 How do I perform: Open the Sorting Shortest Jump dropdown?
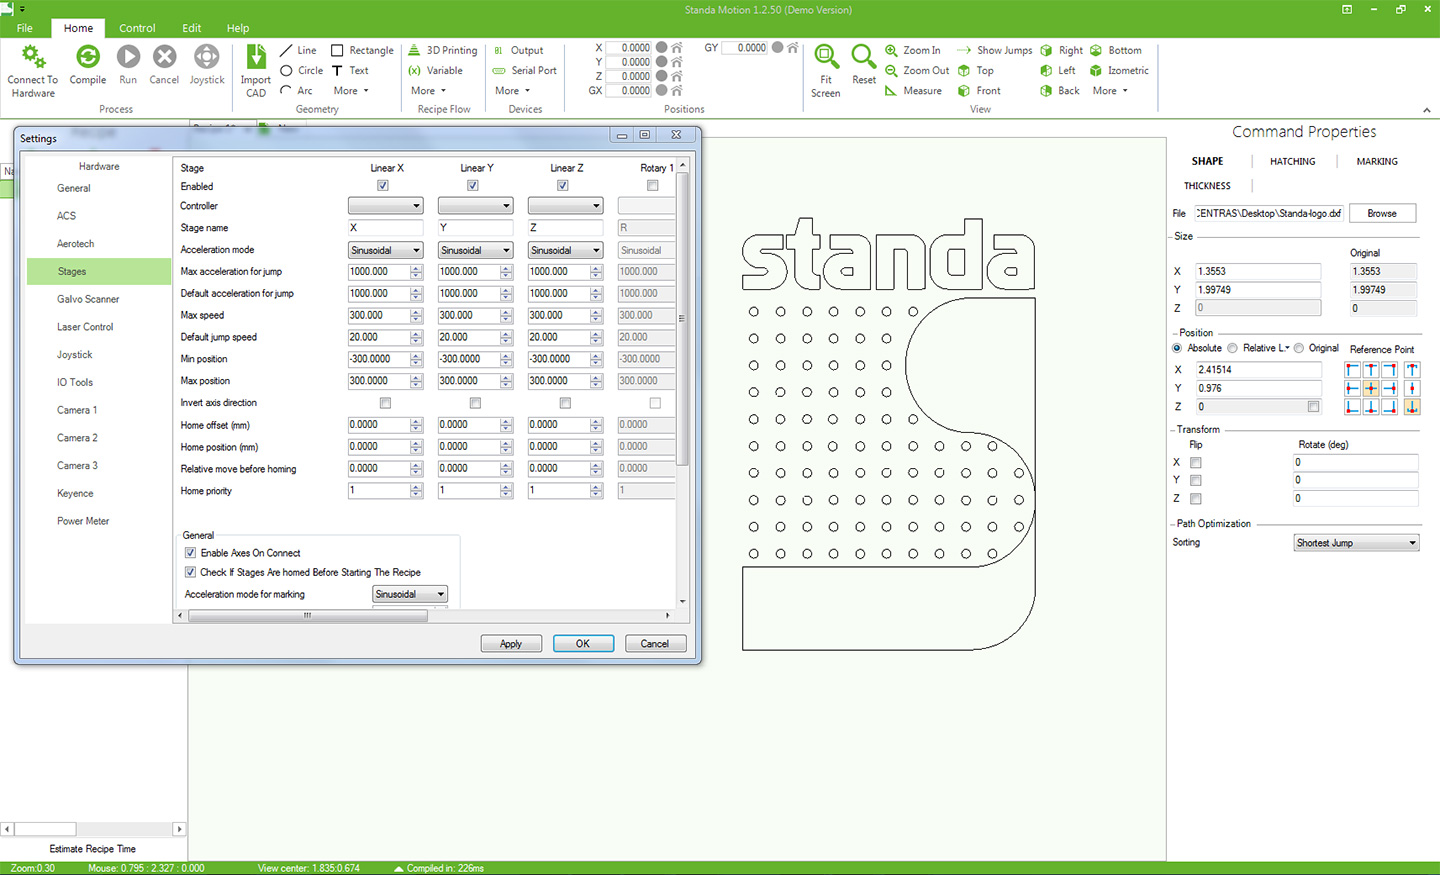click(x=1356, y=543)
